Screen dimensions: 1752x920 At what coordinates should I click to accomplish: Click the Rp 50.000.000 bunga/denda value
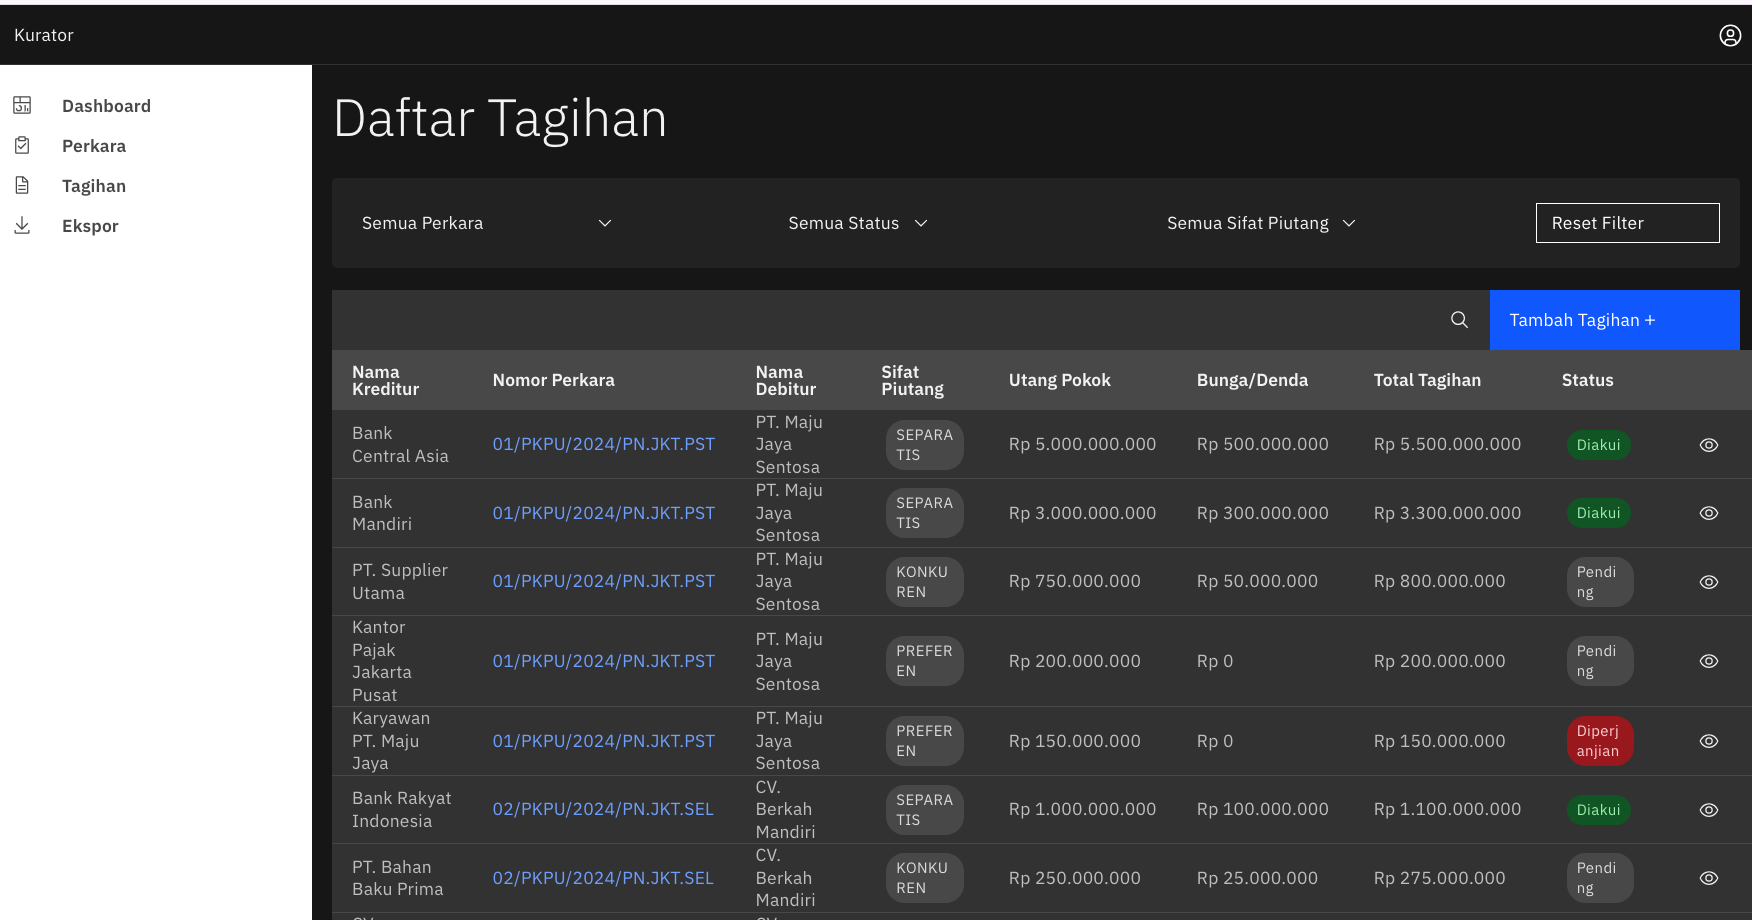(x=1257, y=581)
